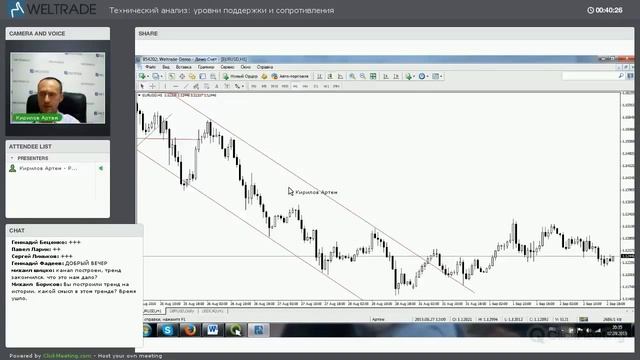Switch timeframe to D1
This screenshot has width=640, height=360.
tap(316, 86)
